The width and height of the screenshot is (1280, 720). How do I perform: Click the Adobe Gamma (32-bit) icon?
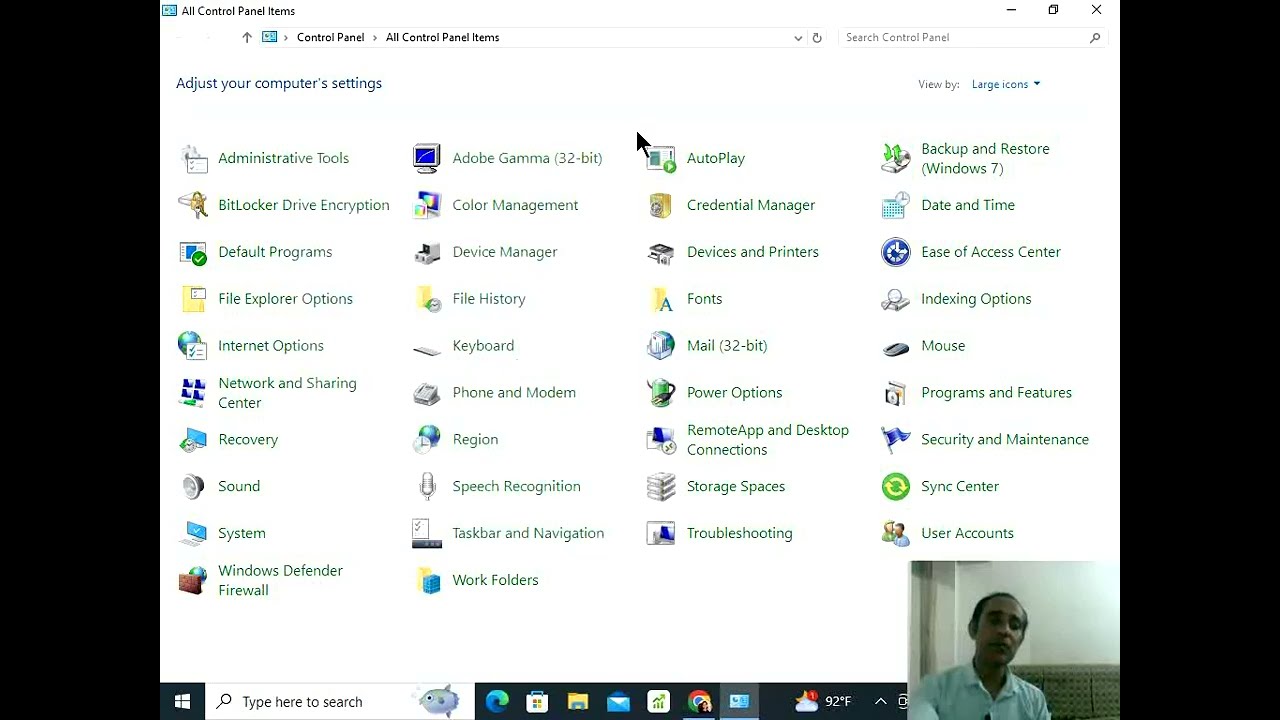pos(427,158)
